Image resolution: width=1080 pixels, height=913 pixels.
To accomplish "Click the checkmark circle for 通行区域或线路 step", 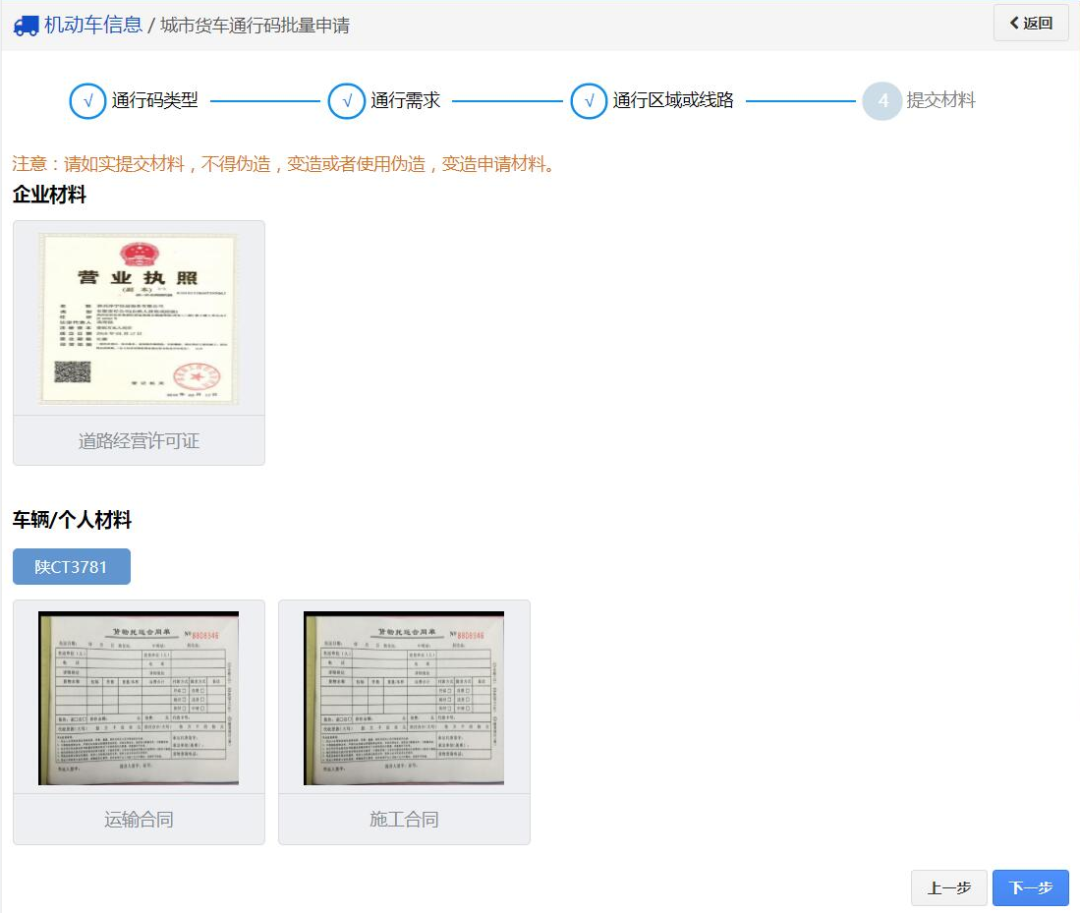I will coord(589,101).
